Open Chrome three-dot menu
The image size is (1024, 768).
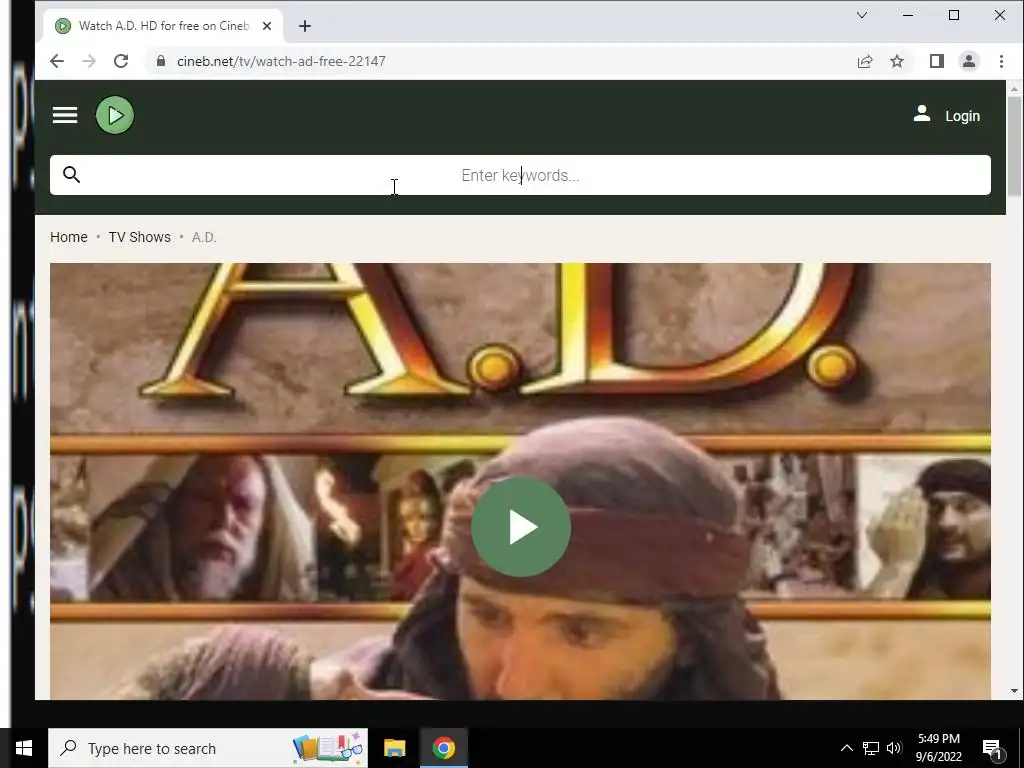(1001, 61)
